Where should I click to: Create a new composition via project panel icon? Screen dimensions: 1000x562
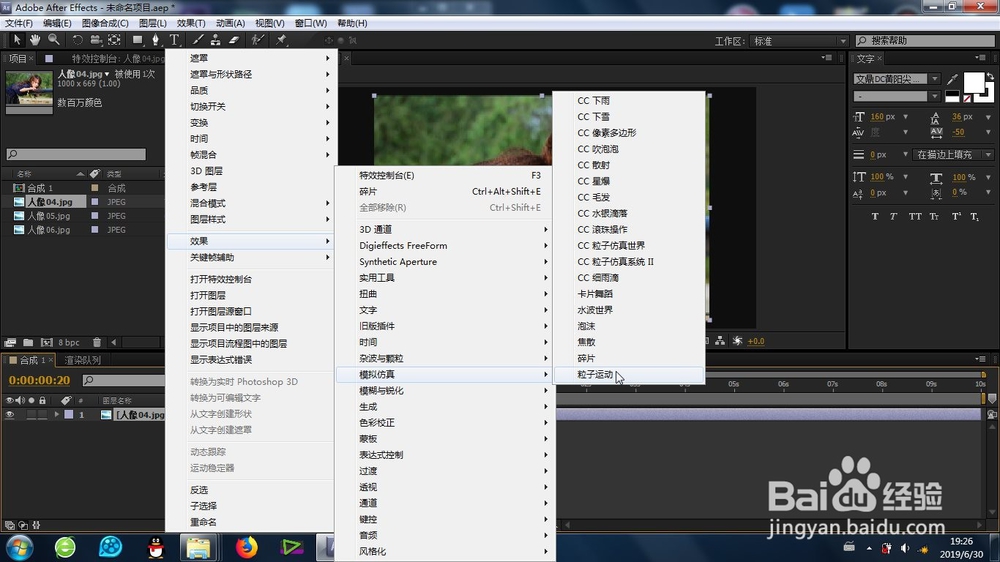(x=47, y=343)
